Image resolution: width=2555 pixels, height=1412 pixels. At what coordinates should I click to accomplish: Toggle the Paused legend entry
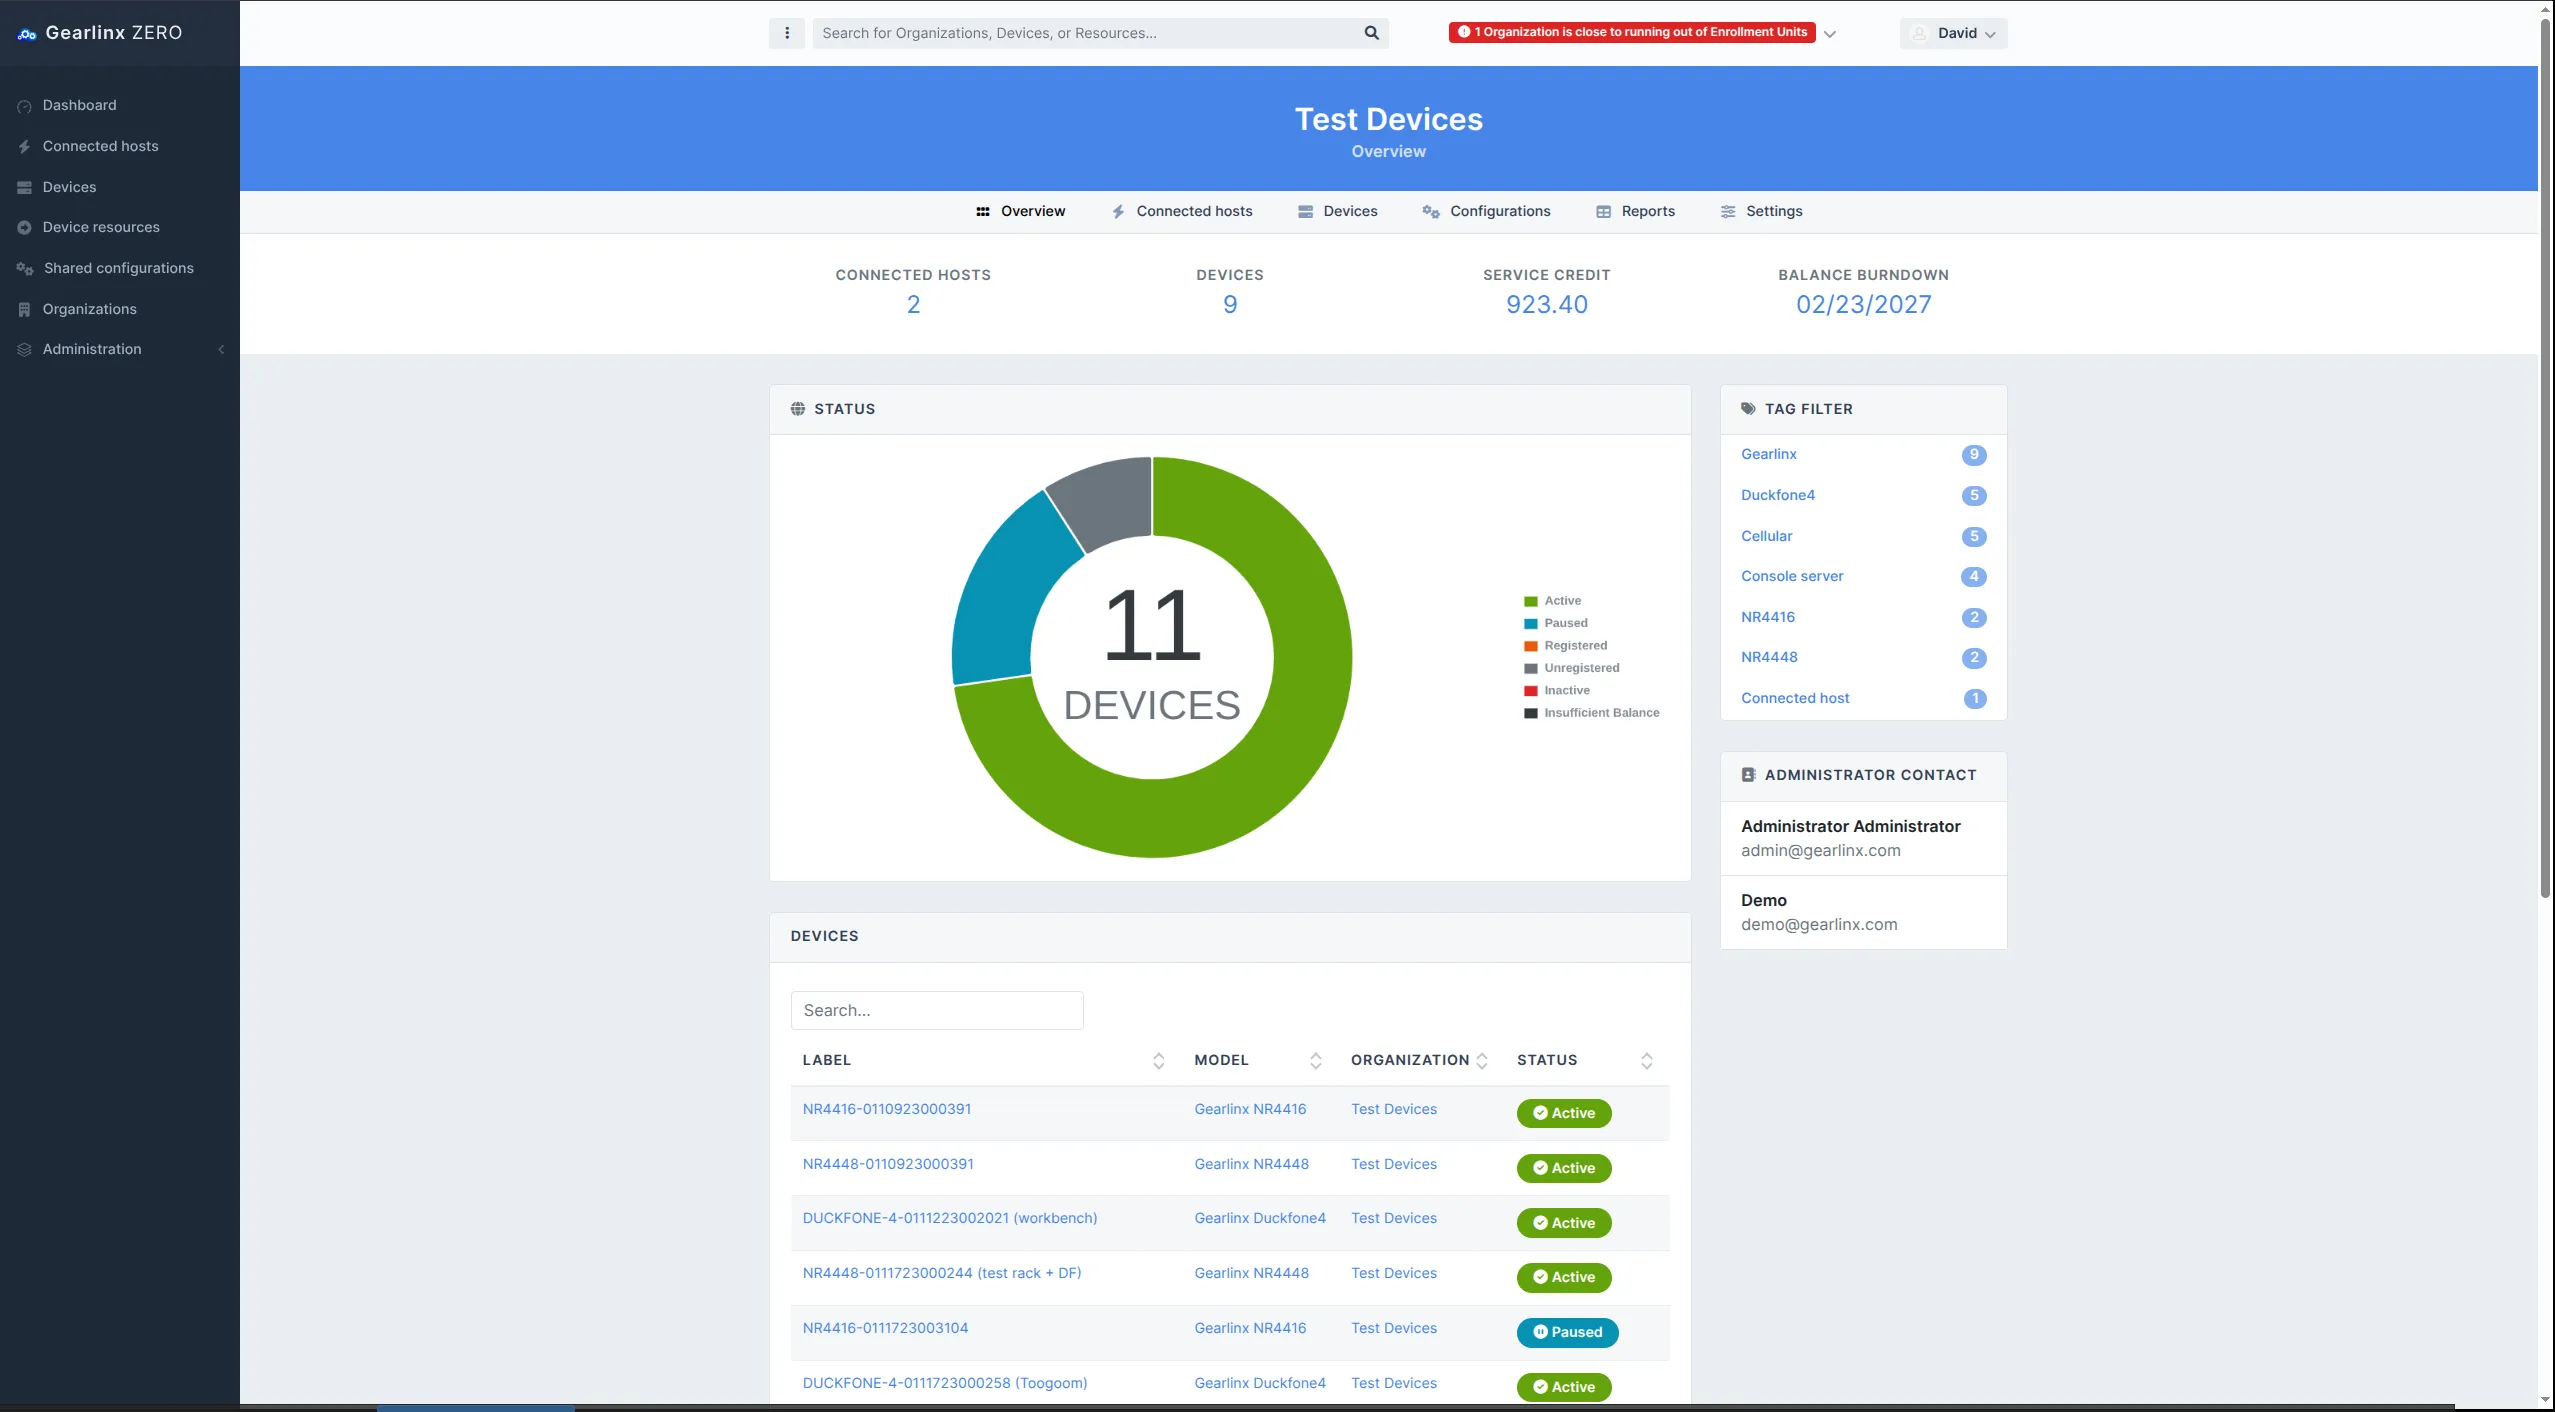point(1555,623)
